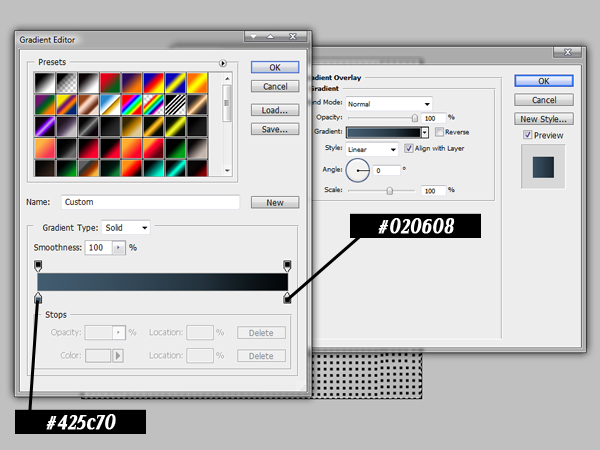
Task: Pick the chrome blue-white gradient preset
Action: [110, 104]
